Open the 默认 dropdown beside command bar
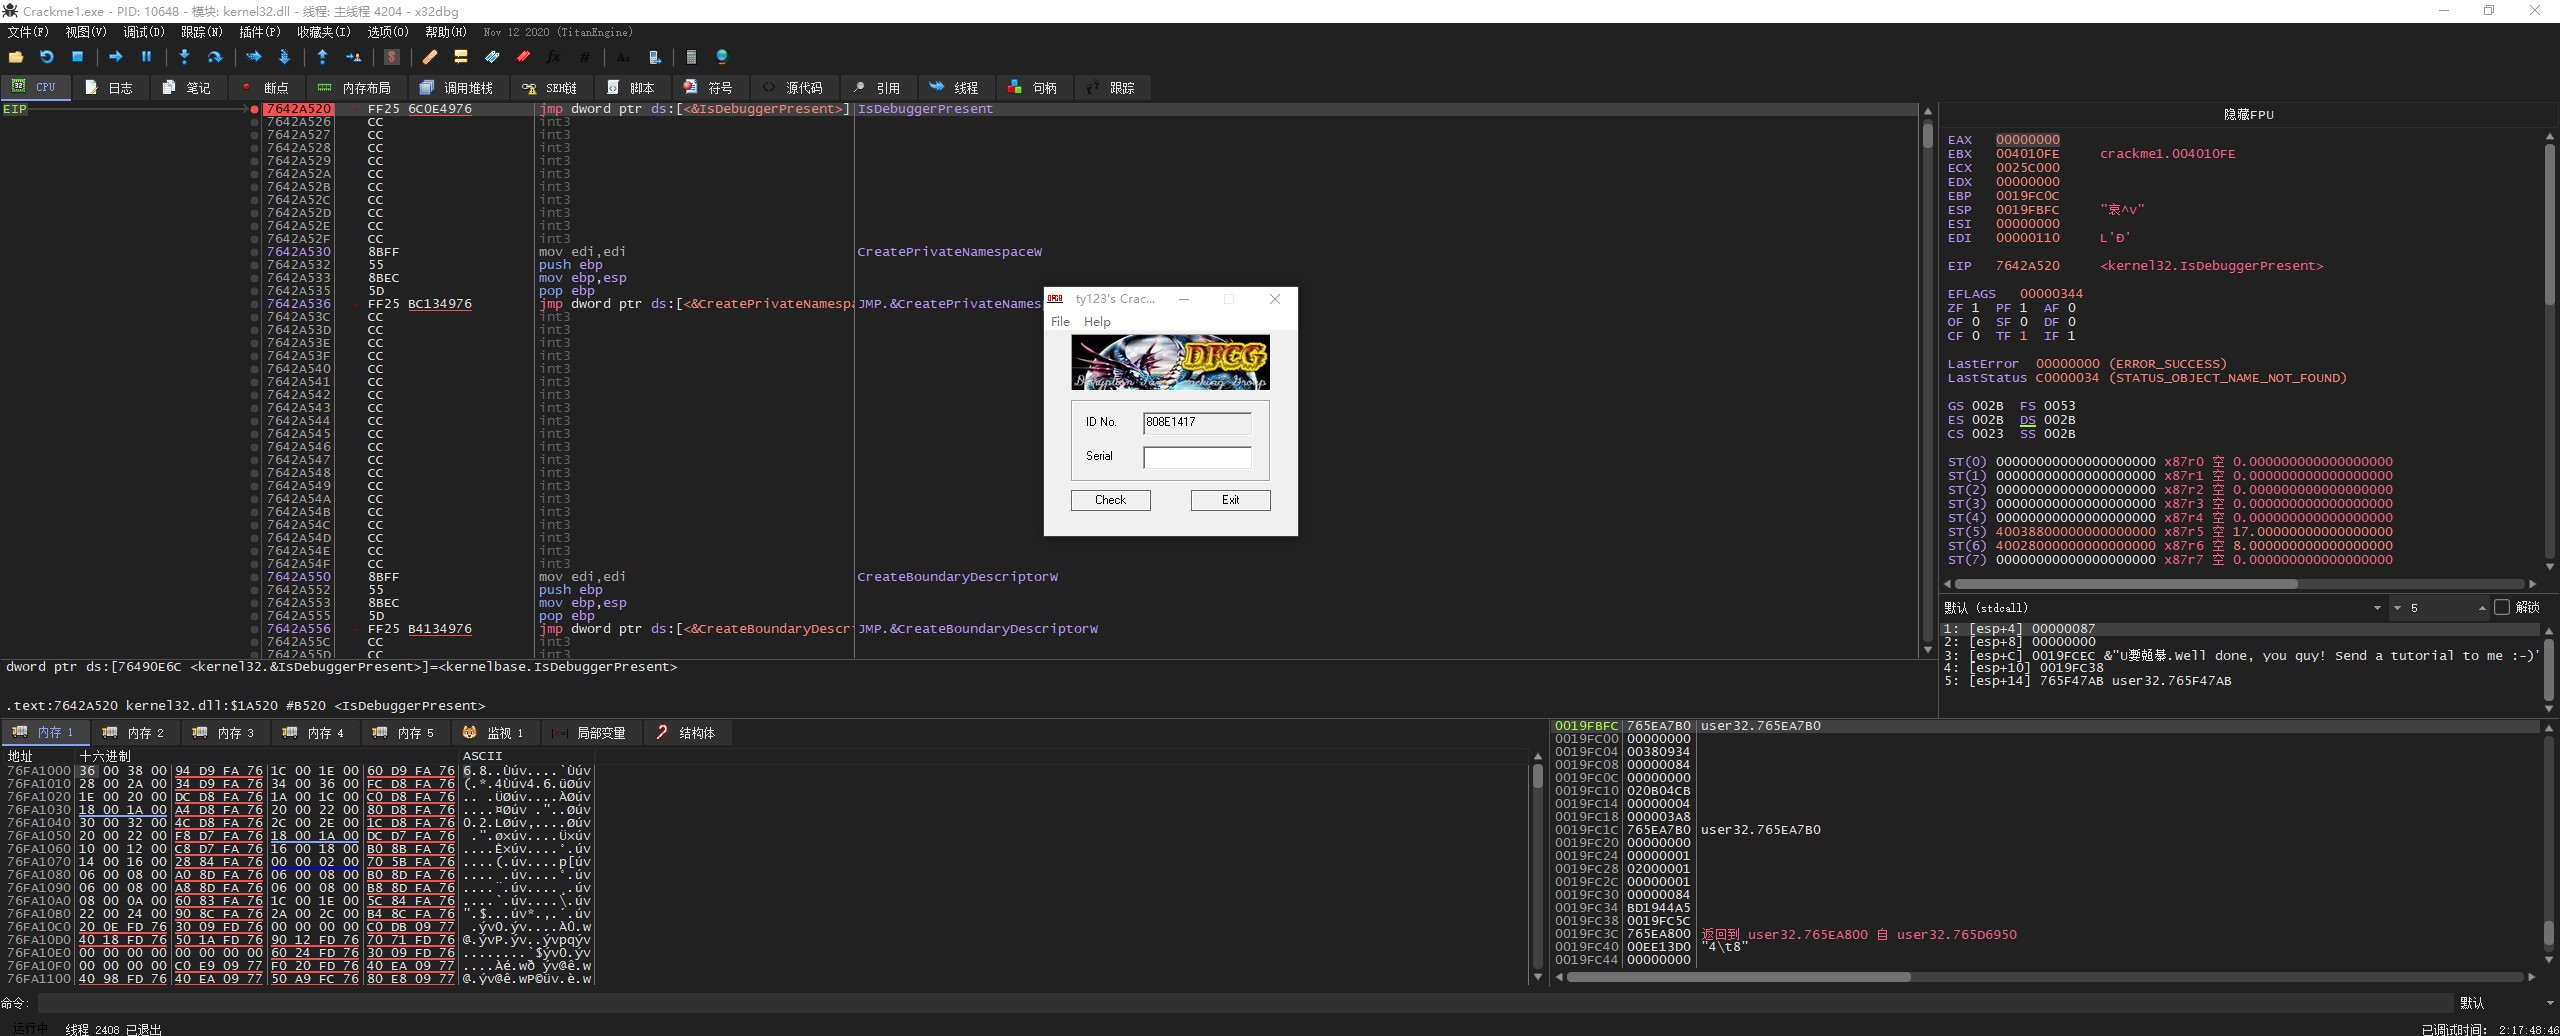Screen dimensions: 2560x1036 pos(2550,1003)
